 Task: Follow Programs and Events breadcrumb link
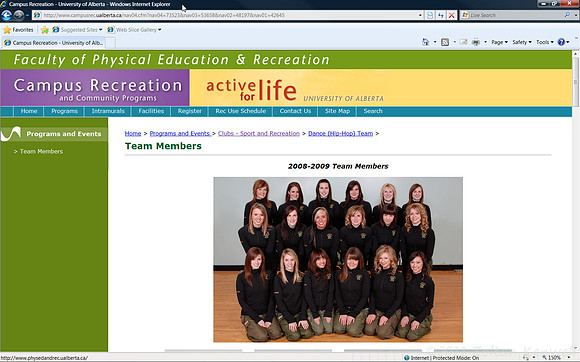coord(180,133)
